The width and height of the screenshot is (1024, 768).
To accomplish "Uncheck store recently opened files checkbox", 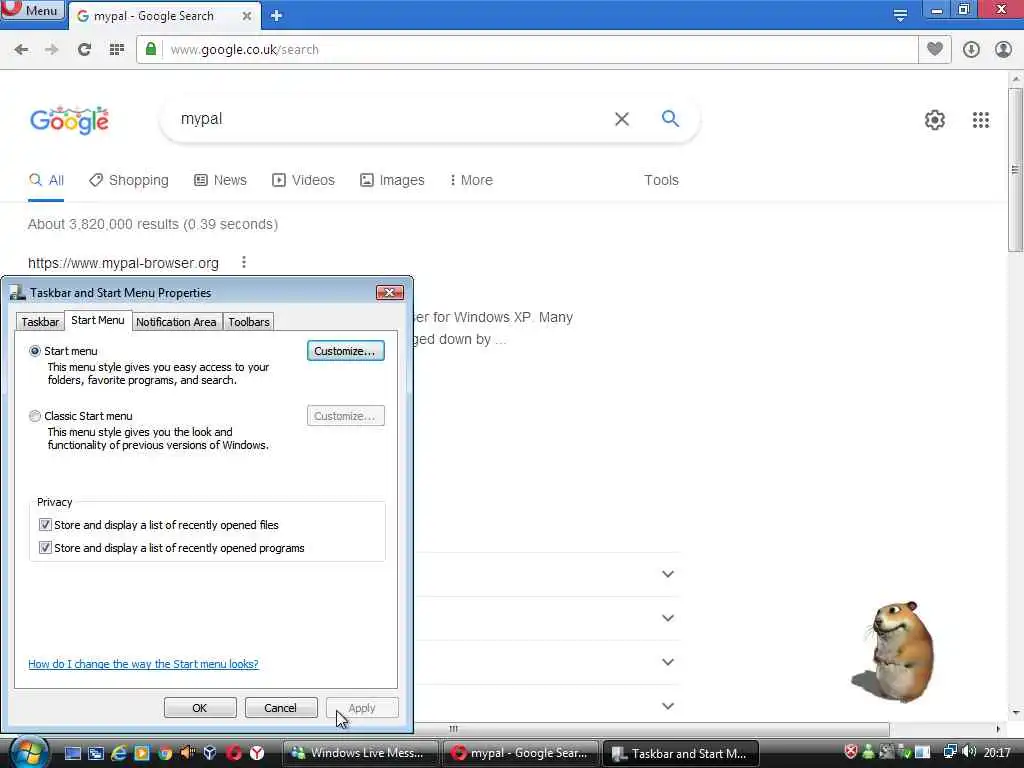I will click(x=45, y=524).
